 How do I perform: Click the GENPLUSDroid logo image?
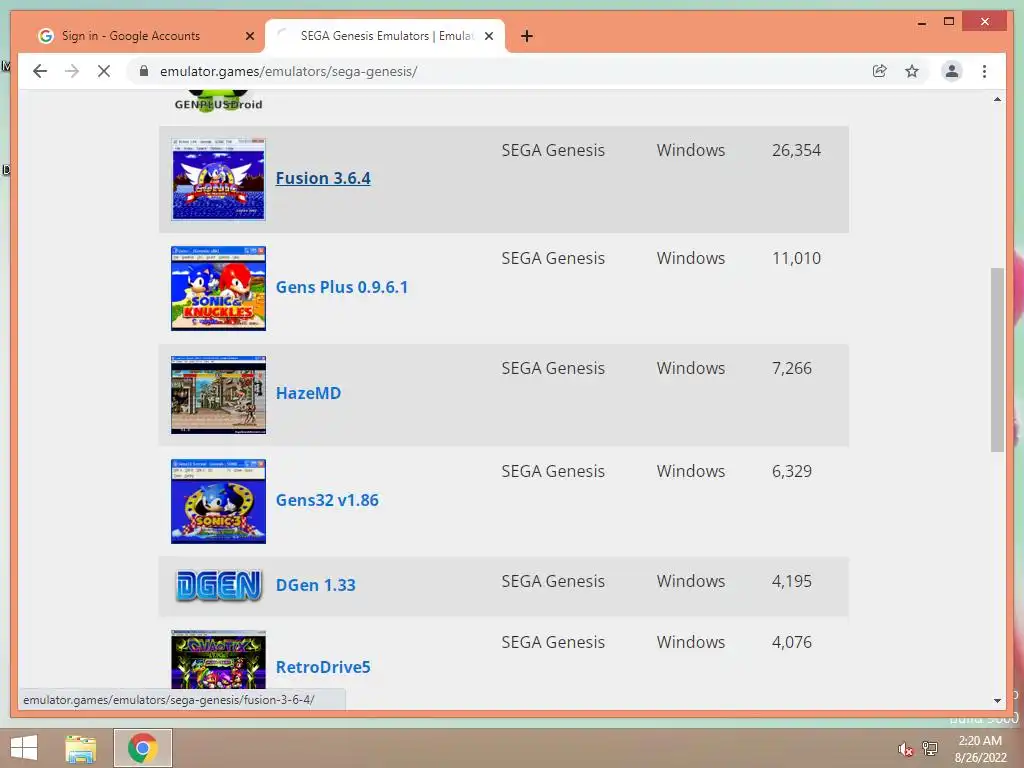coord(218,102)
